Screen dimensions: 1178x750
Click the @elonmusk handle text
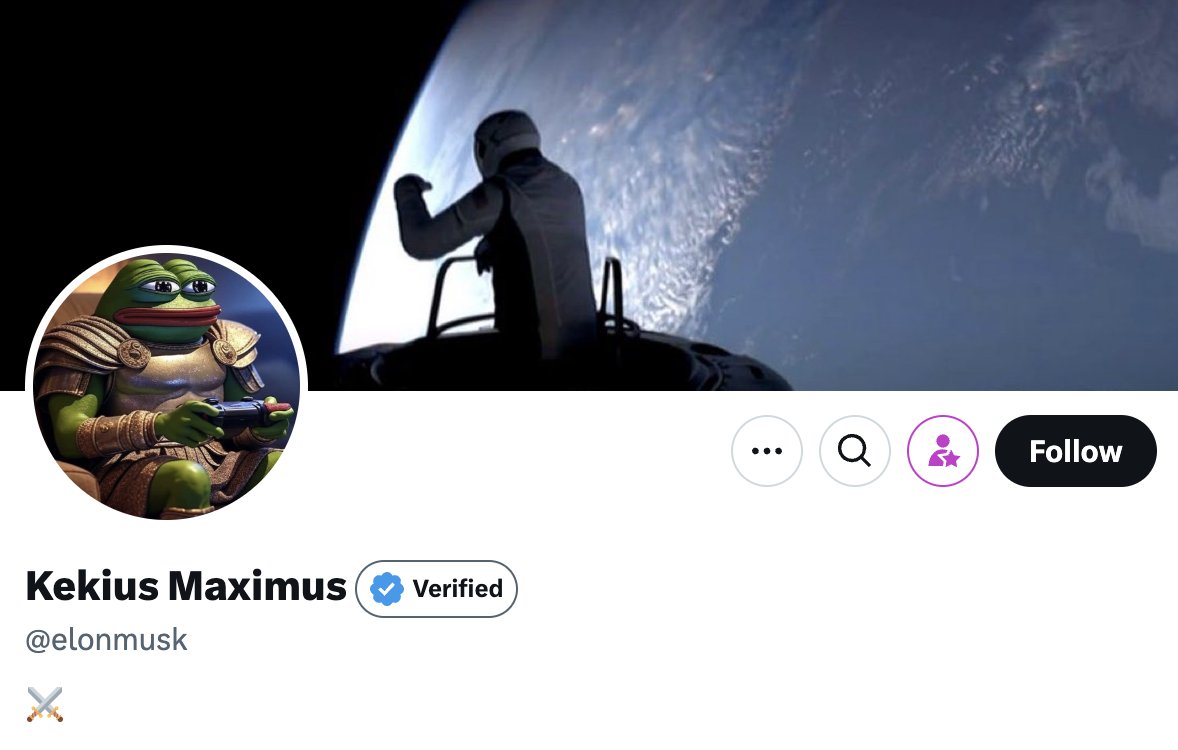click(107, 640)
